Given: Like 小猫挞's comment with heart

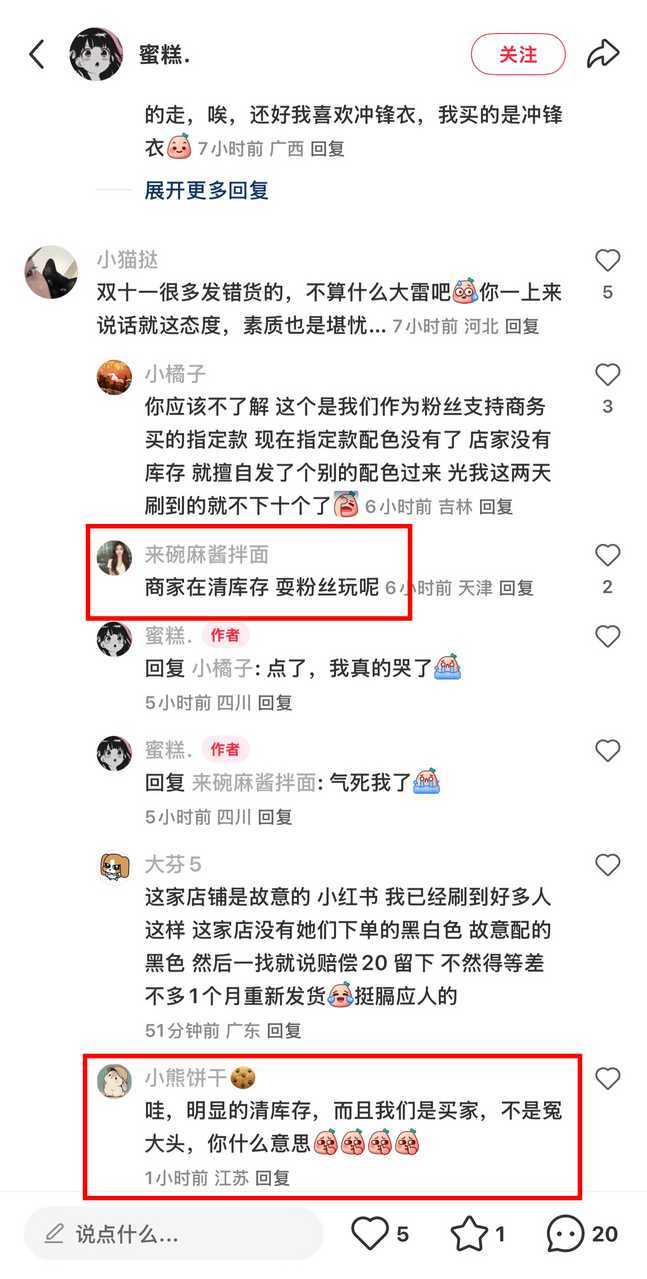Looking at the screenshot, I should [608, 261].
